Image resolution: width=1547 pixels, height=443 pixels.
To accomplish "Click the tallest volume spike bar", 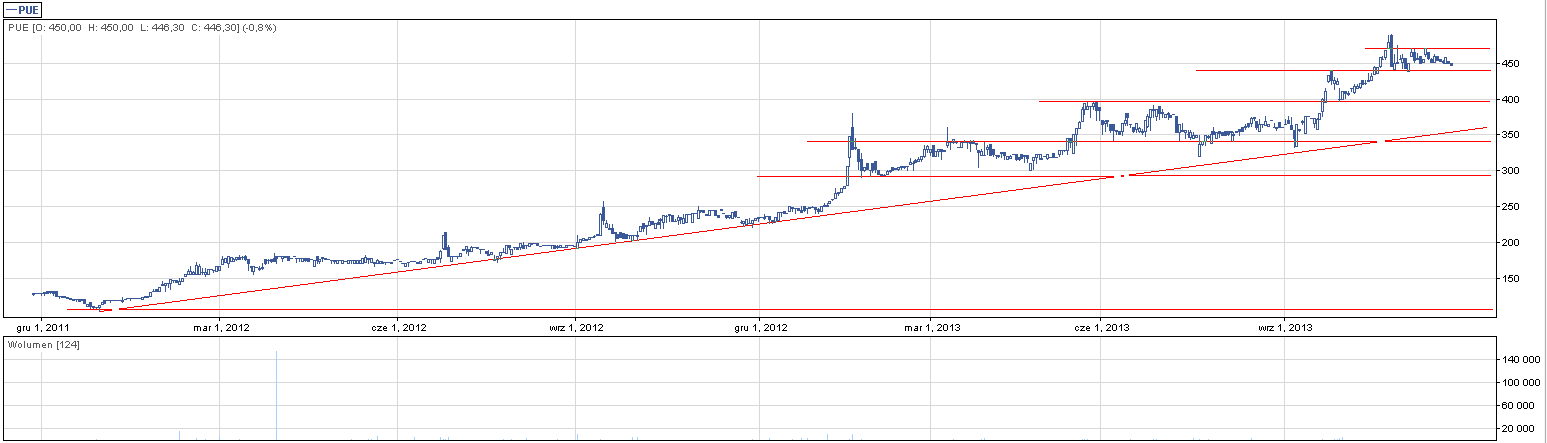I will [276, 395].
